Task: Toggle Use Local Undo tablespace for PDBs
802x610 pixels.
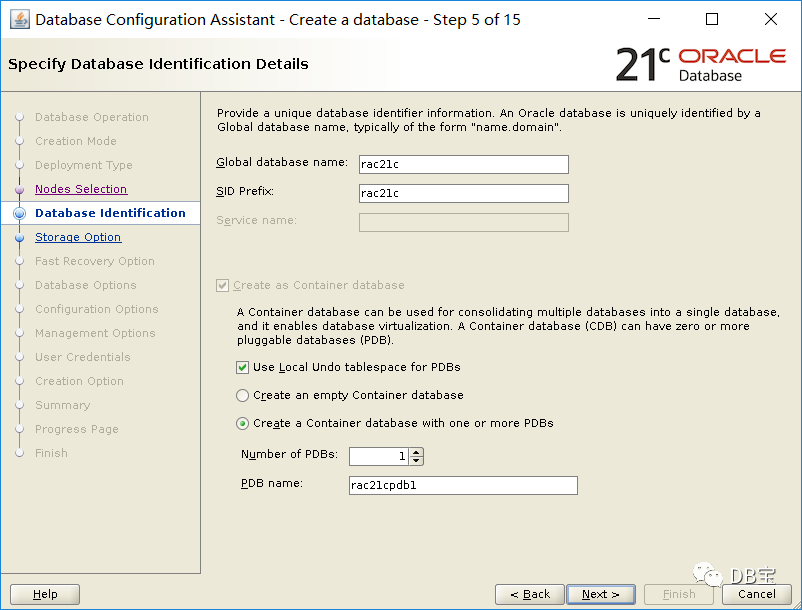Action: click(x=242, y=368)
